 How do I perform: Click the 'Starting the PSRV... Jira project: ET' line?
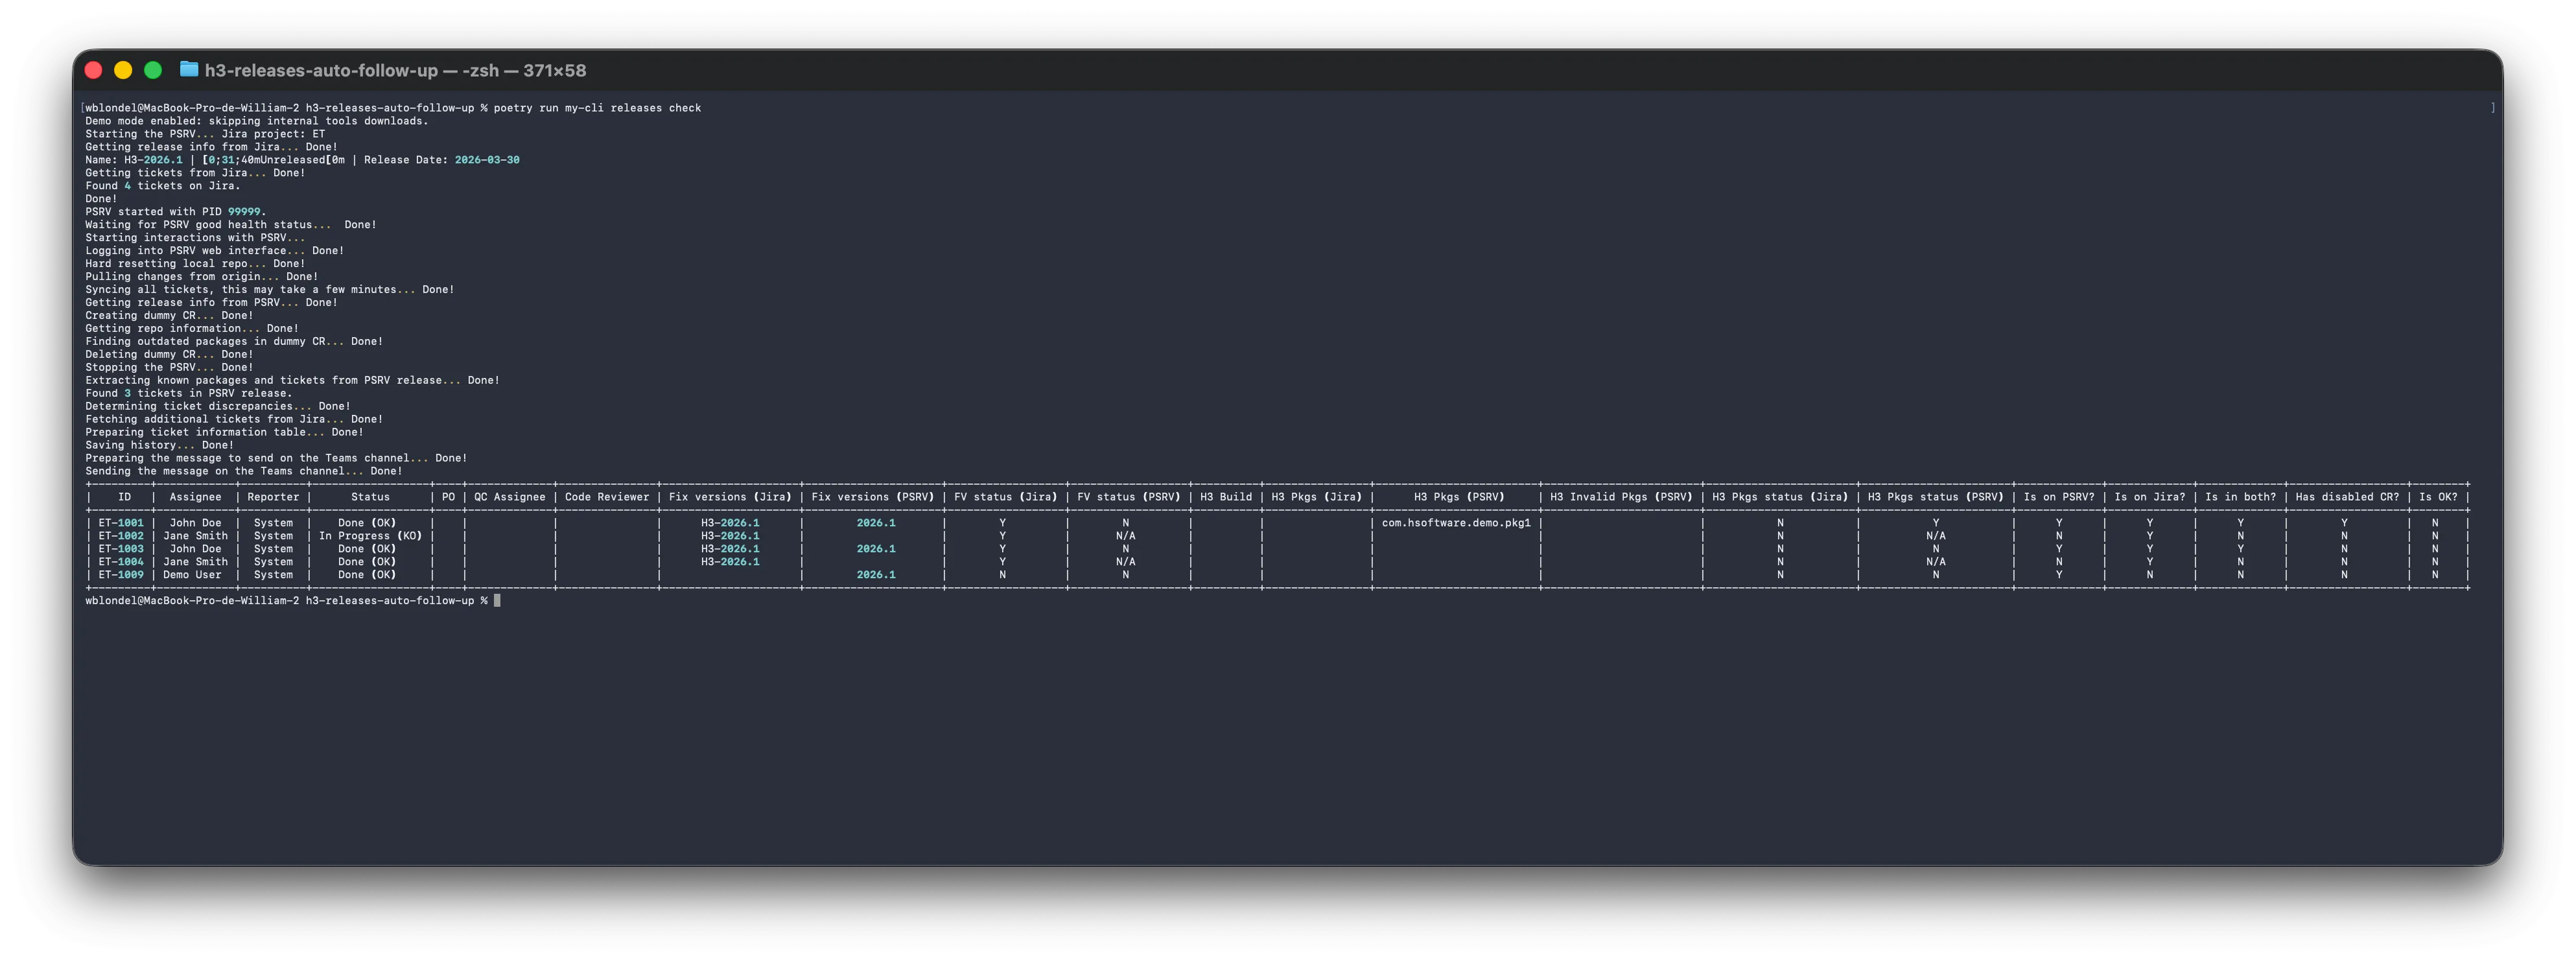[x=205, y=134]
